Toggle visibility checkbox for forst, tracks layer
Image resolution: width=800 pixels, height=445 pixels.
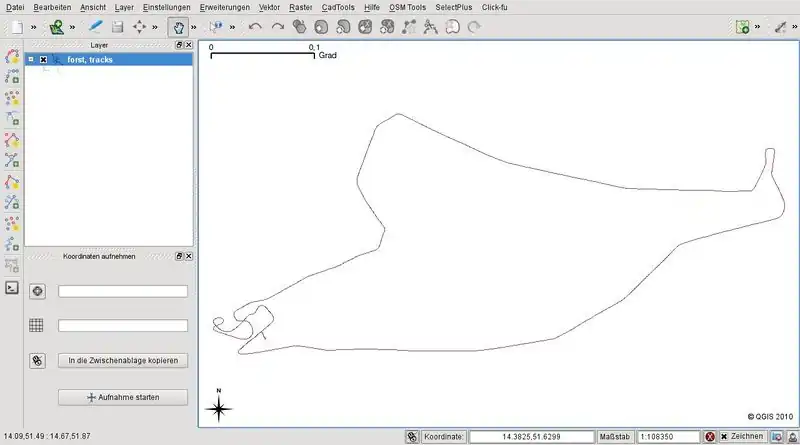tap(43, 60)
